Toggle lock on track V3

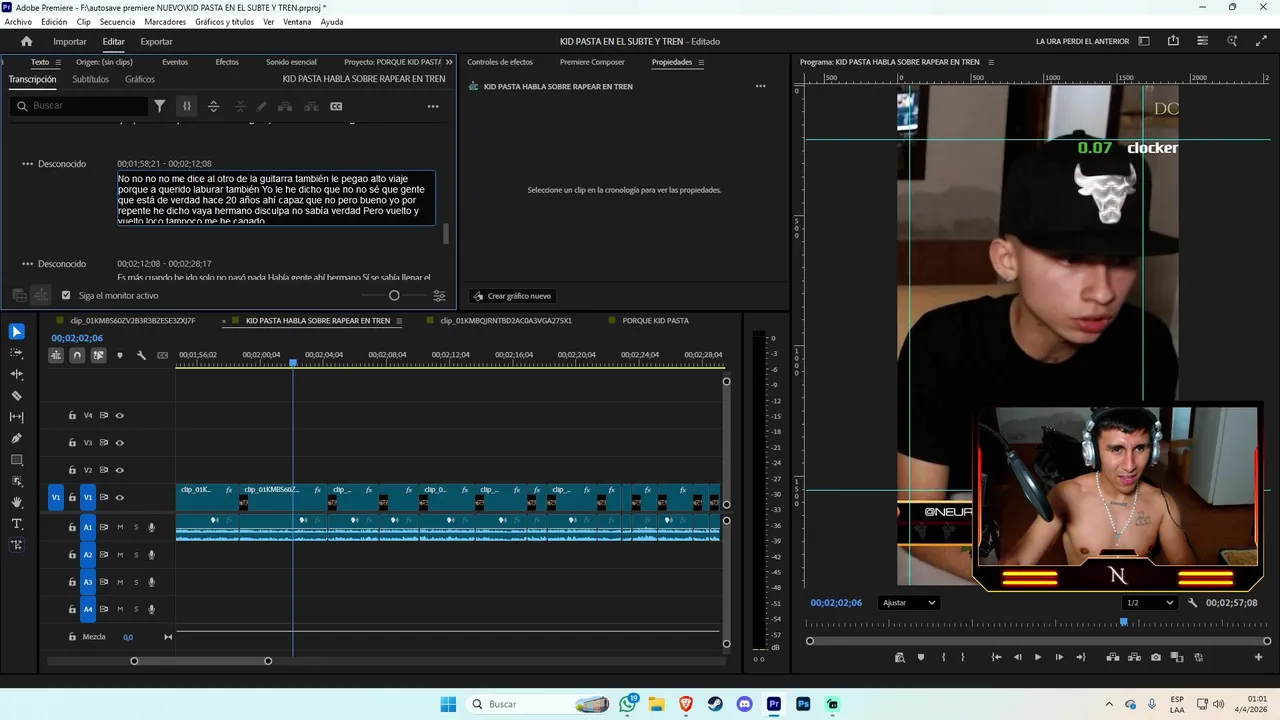[72, 443]
